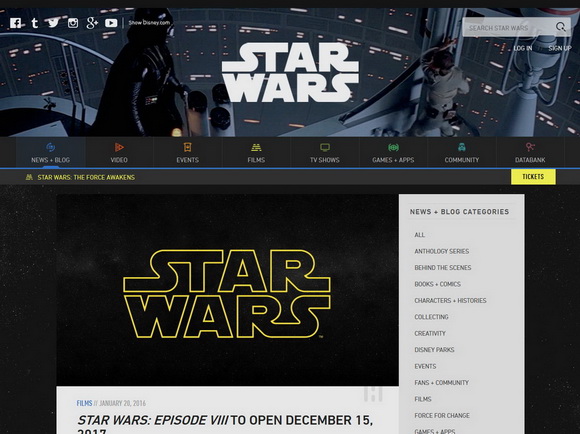Click the Films nav icon

tap(256, 148)
